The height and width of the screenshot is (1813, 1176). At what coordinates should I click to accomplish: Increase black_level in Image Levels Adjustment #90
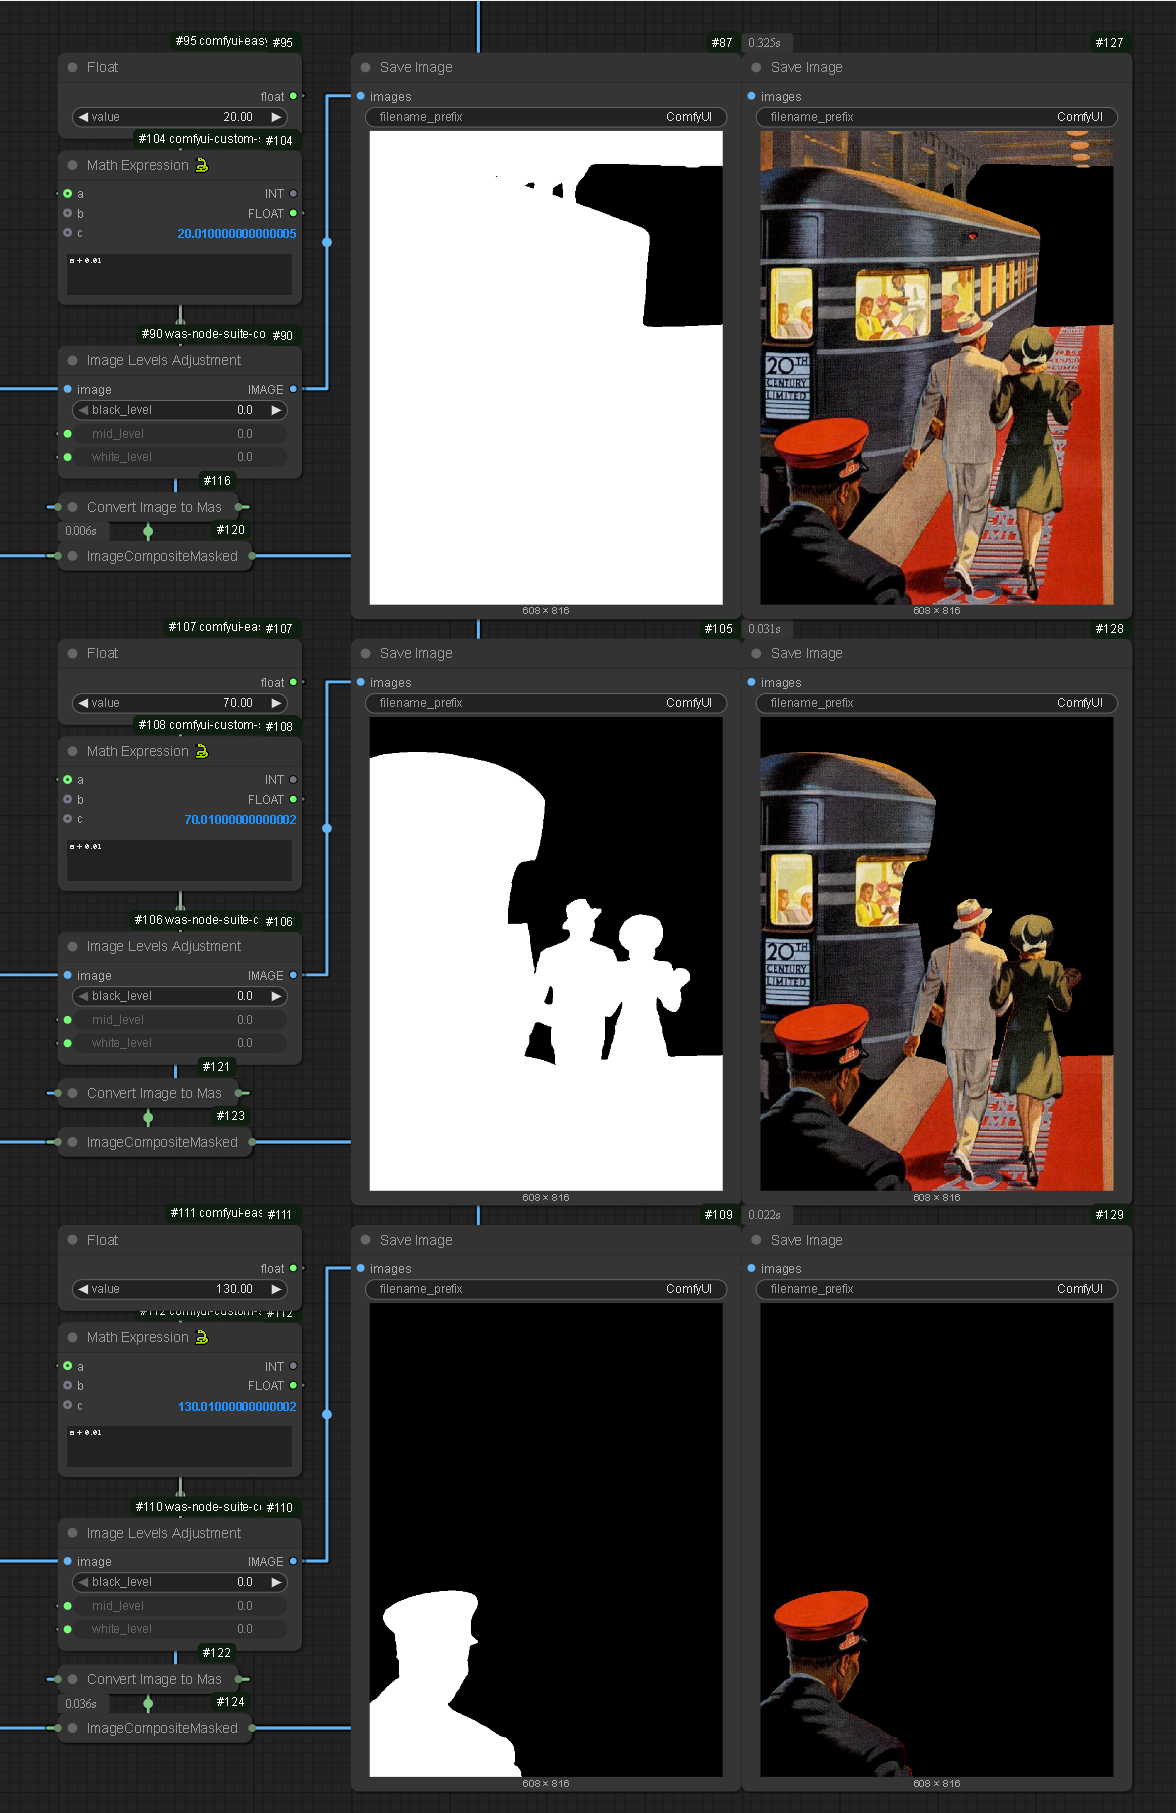click(276, 410)
